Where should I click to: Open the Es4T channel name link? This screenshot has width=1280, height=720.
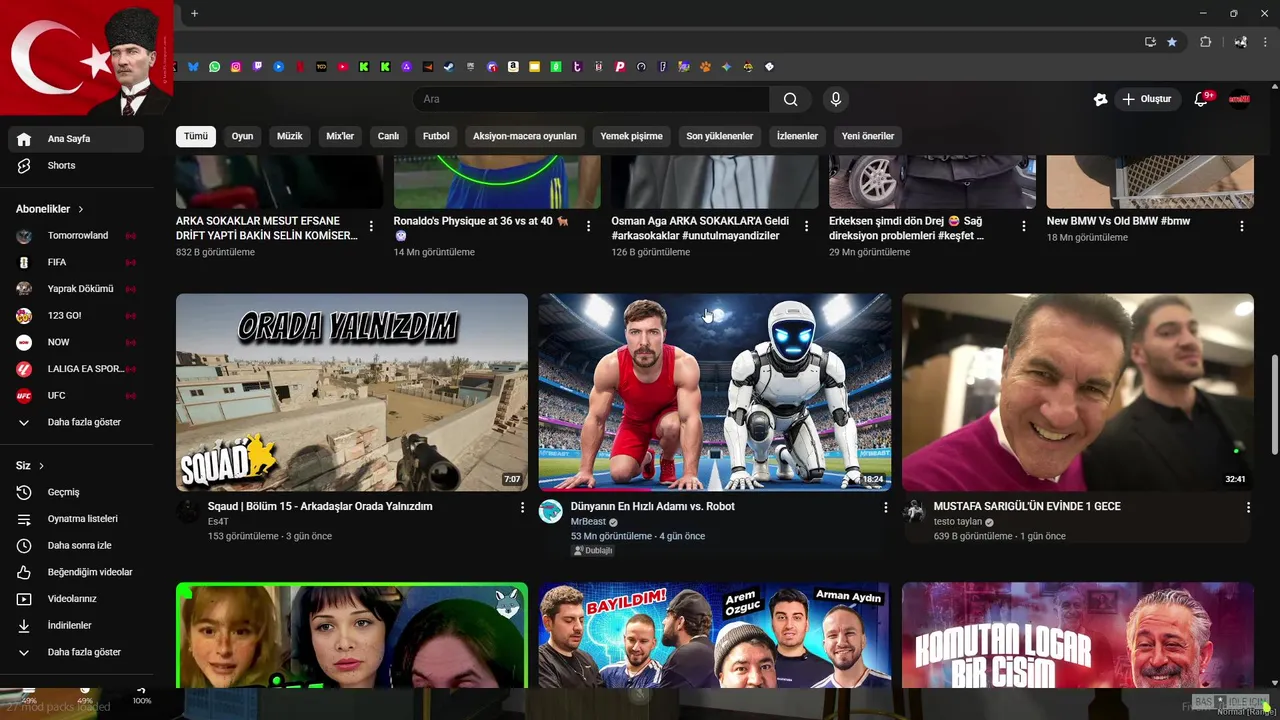[218, 522]
